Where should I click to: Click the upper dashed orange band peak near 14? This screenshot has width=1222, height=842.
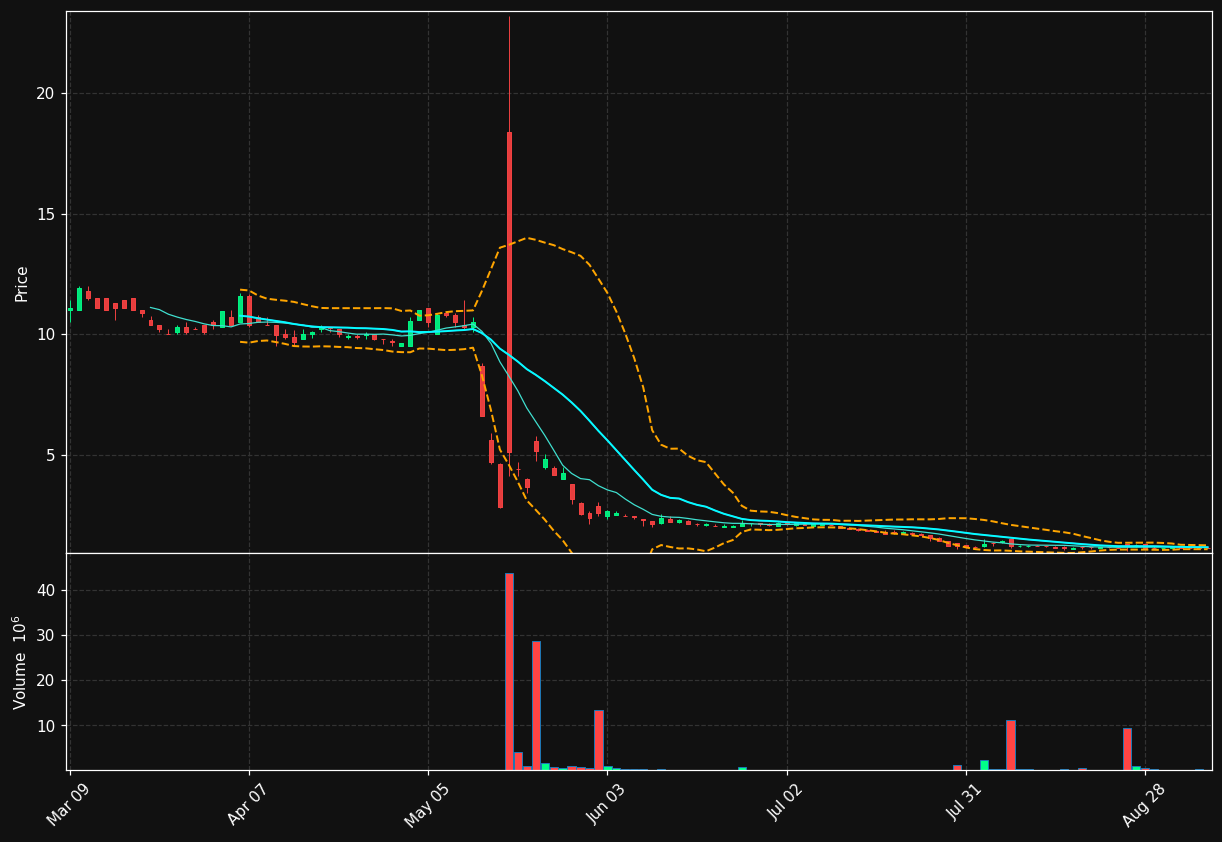click(527, 238)
